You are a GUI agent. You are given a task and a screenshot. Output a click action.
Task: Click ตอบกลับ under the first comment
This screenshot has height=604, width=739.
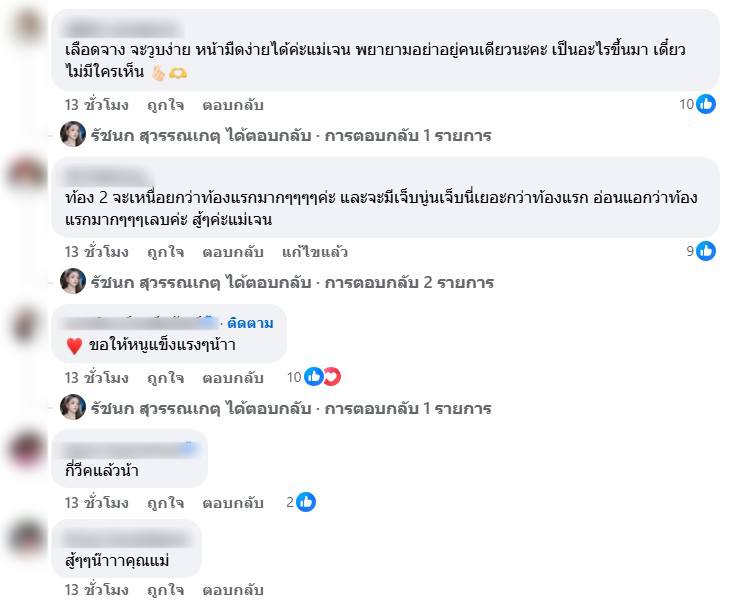(x=233, y=105)
